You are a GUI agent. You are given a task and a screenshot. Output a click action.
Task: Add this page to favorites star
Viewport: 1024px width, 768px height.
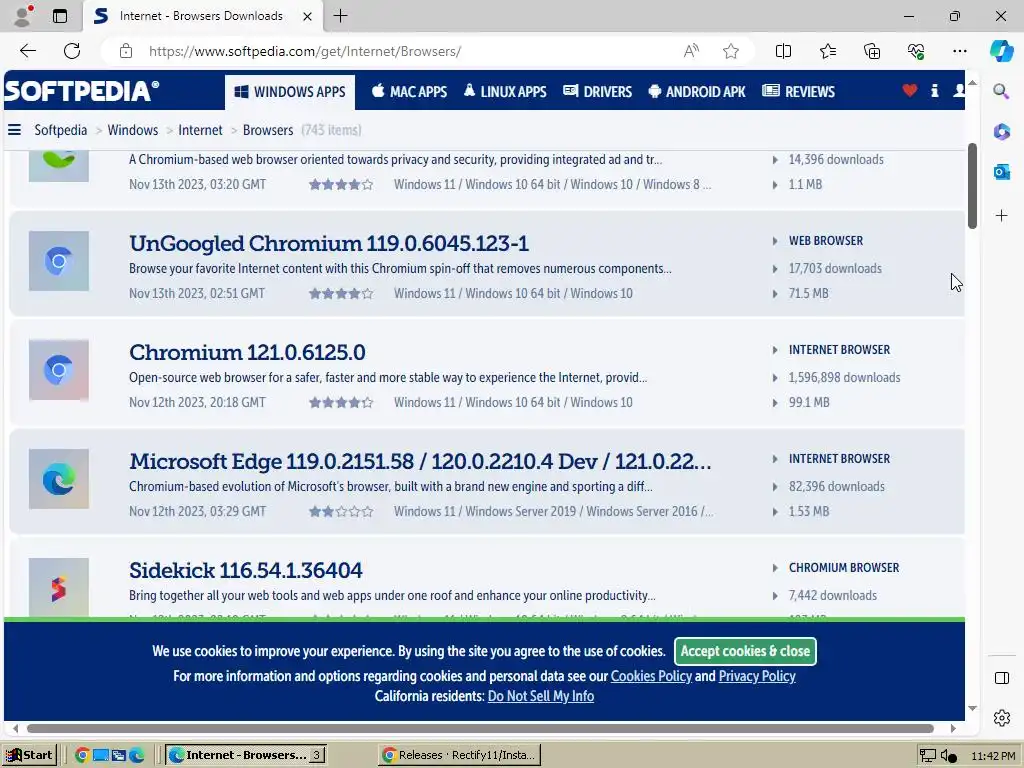pos(731,51)
